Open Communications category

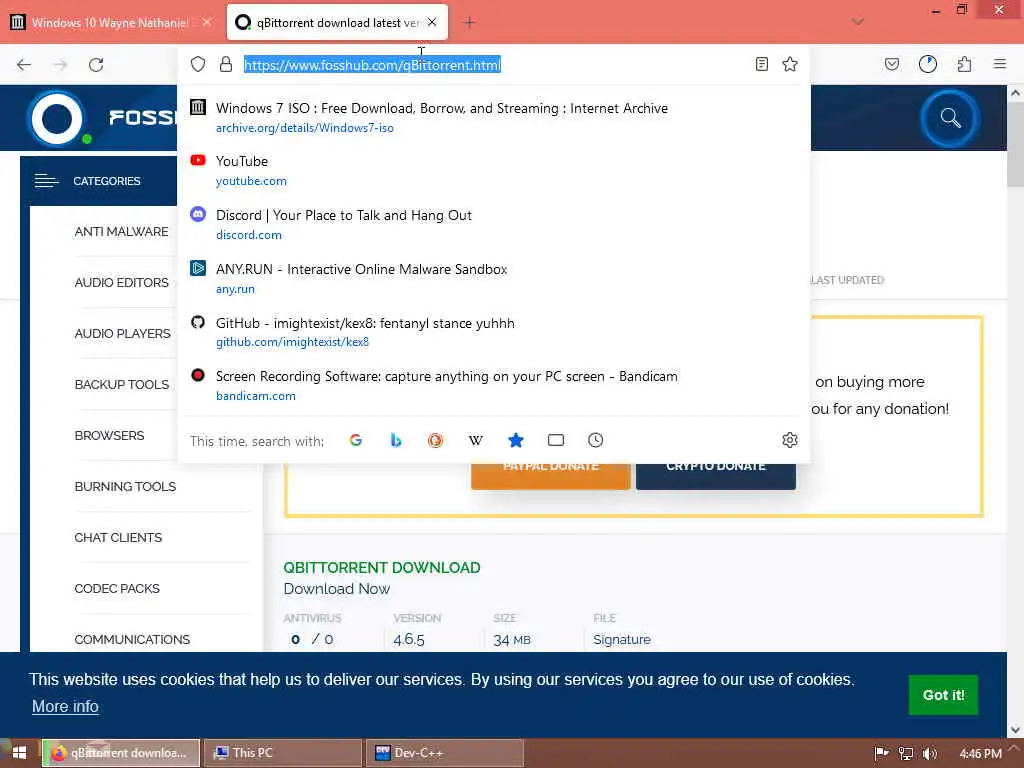click(x=132, y=639)
